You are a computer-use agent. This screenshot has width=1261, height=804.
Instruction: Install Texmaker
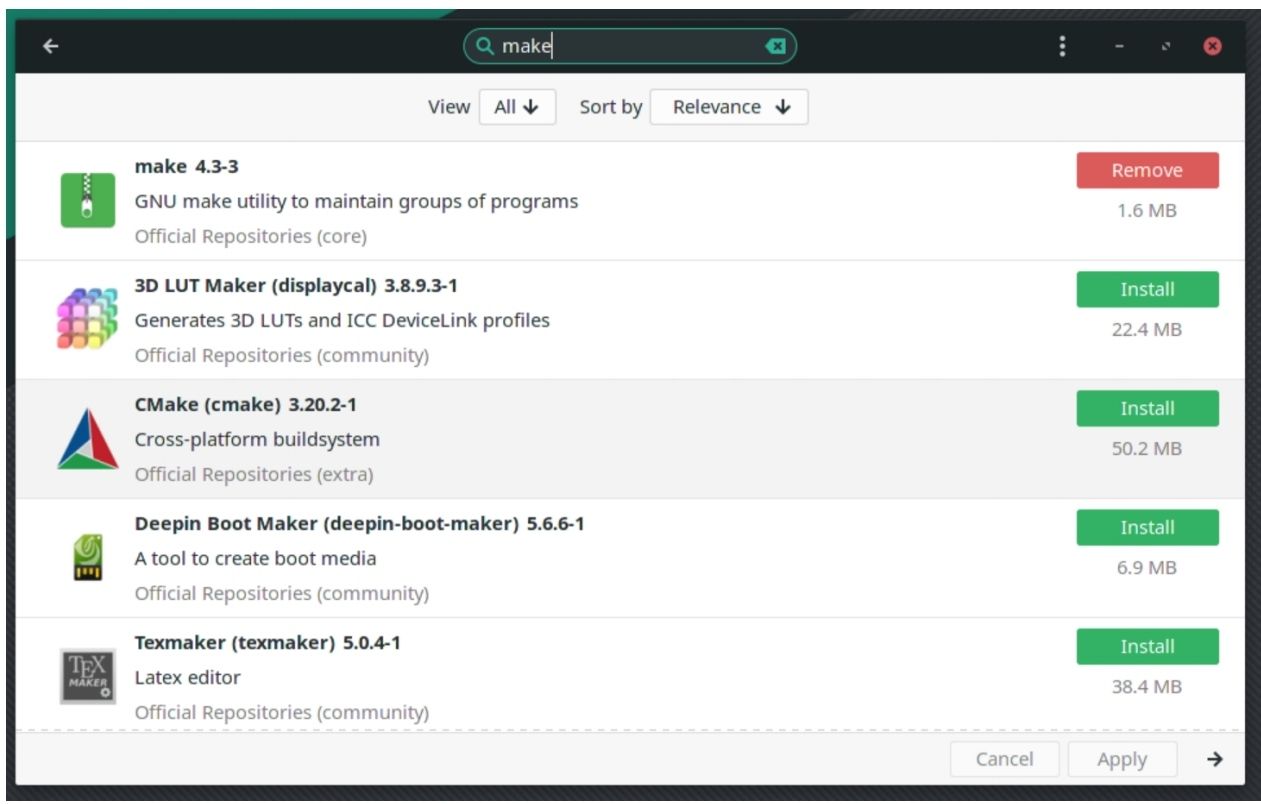[x=1147, y=646]
